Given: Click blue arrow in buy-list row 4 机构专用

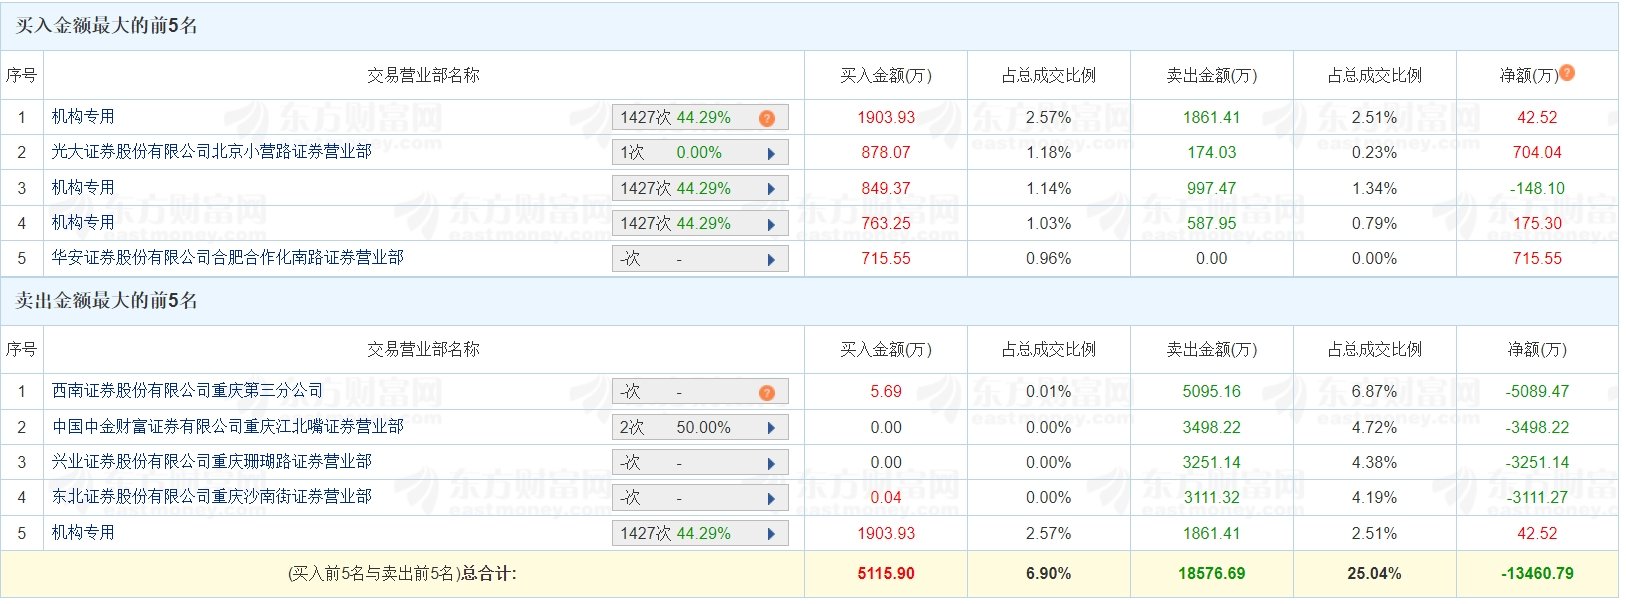Looking at the screenshot, I should pos(771,225).
